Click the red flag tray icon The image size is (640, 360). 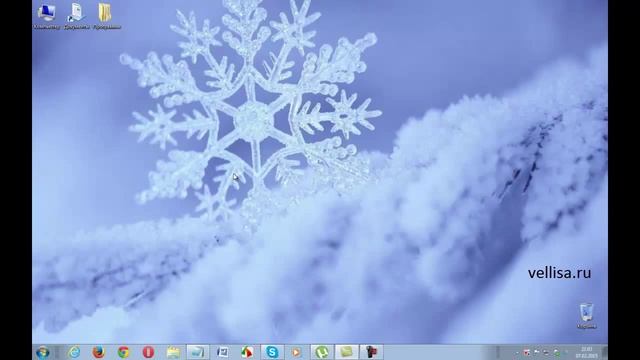coord(527,352)
